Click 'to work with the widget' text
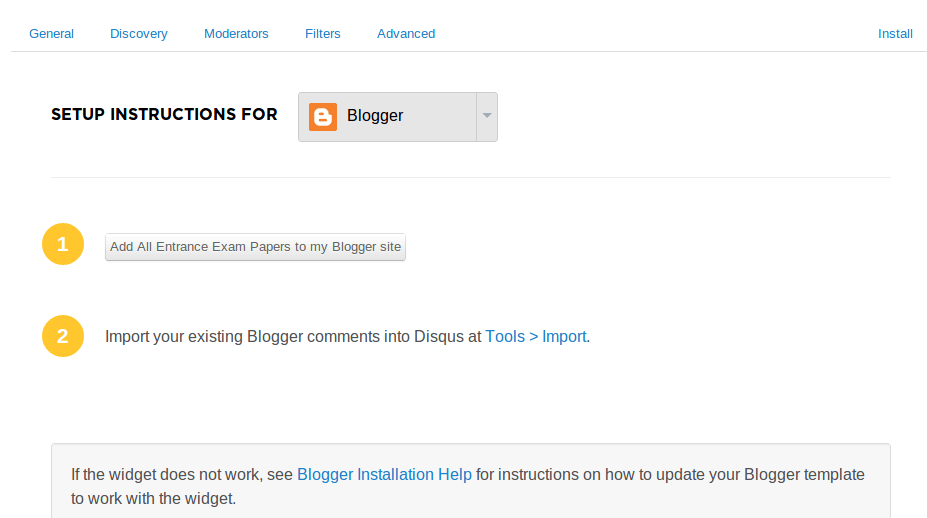Image resolution: width=927 pixels, height=518 pixels. [154, 498]
